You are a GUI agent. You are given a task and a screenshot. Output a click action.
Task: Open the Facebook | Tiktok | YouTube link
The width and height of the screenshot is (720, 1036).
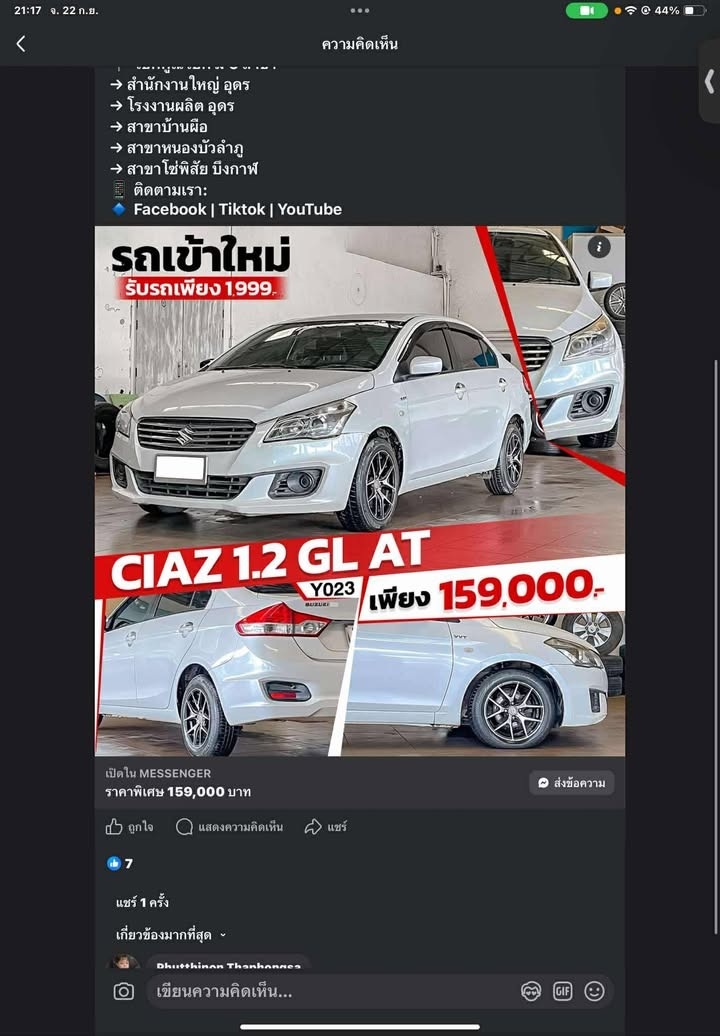point(238,209)
